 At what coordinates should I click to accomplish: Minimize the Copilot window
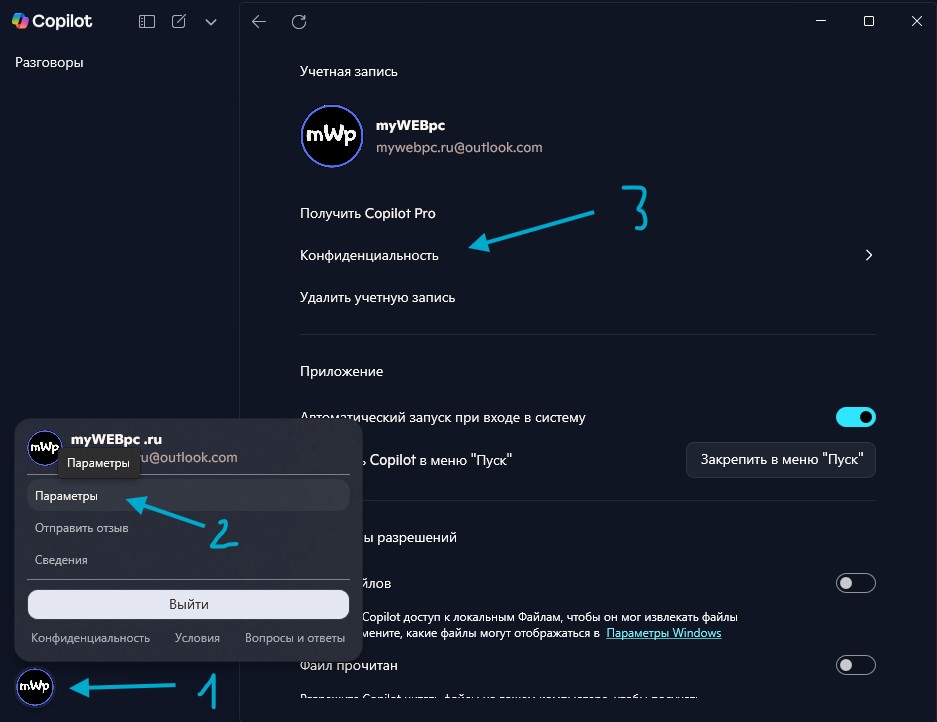[x=821, y=21]
